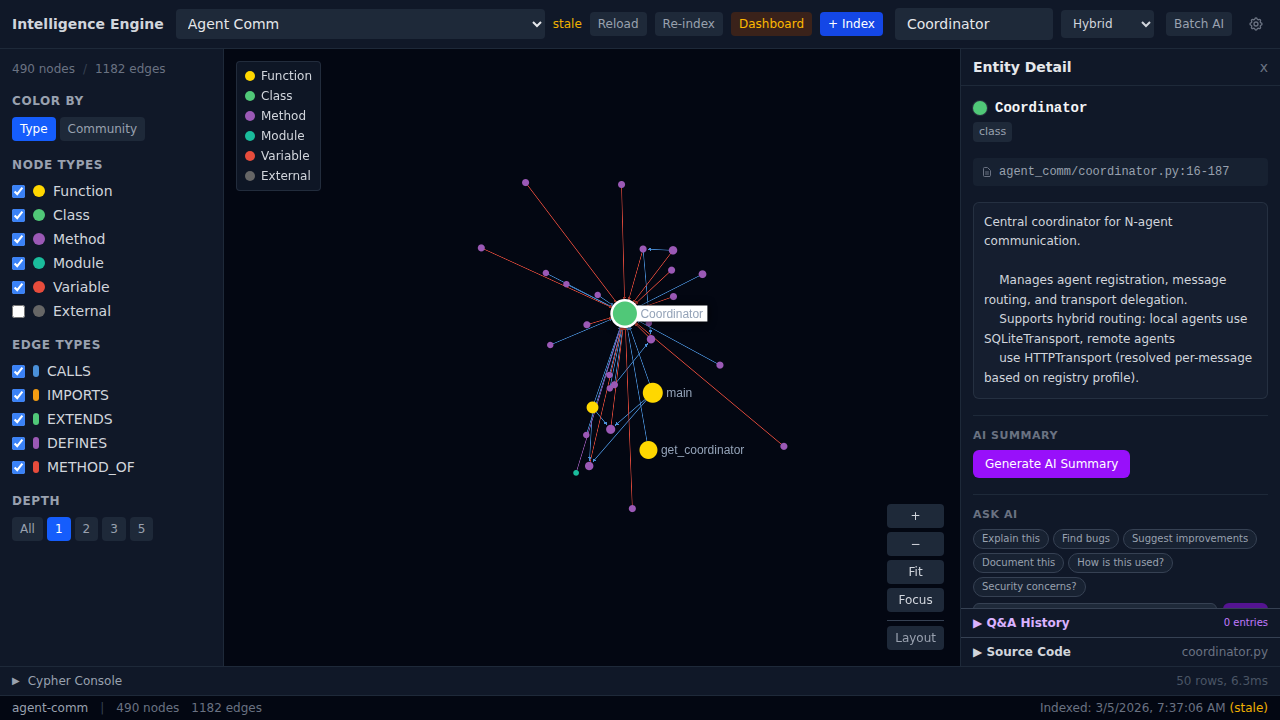Toggle the IMPORTS edge type checkbox
This screenshot has height=720, width=1280.
point(18,395)
